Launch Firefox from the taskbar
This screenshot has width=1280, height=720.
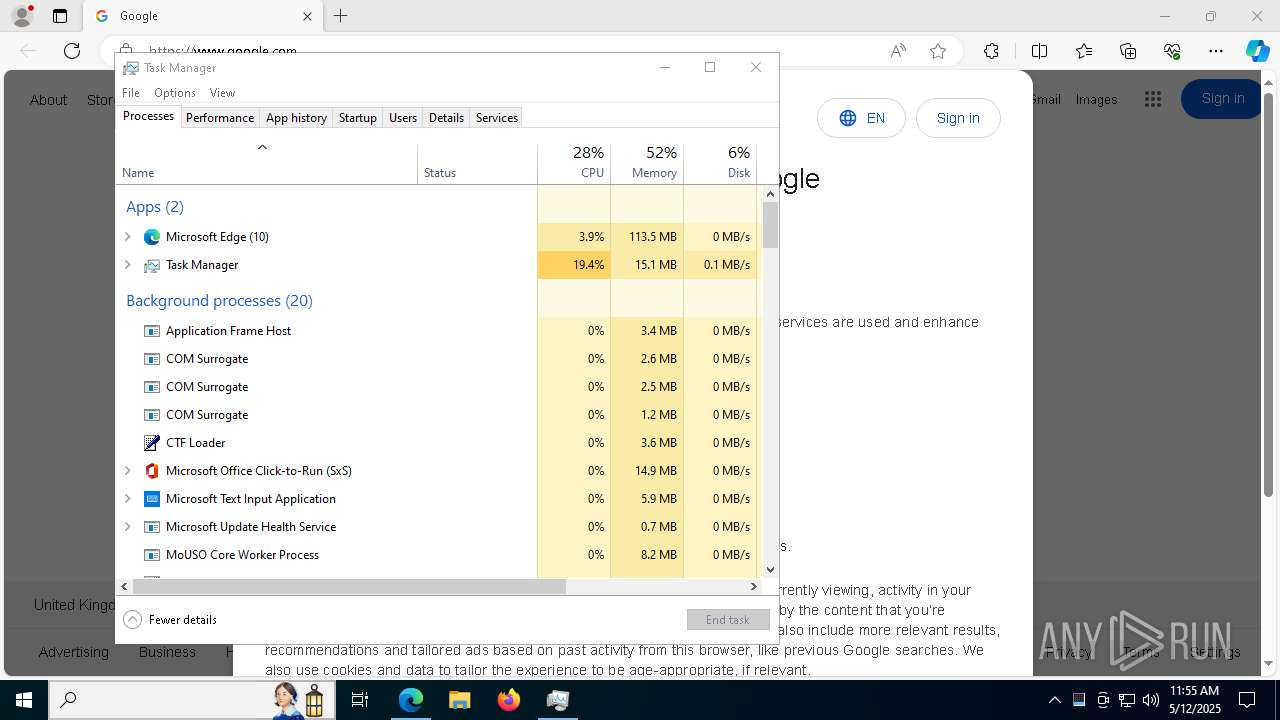coord(509,700)
